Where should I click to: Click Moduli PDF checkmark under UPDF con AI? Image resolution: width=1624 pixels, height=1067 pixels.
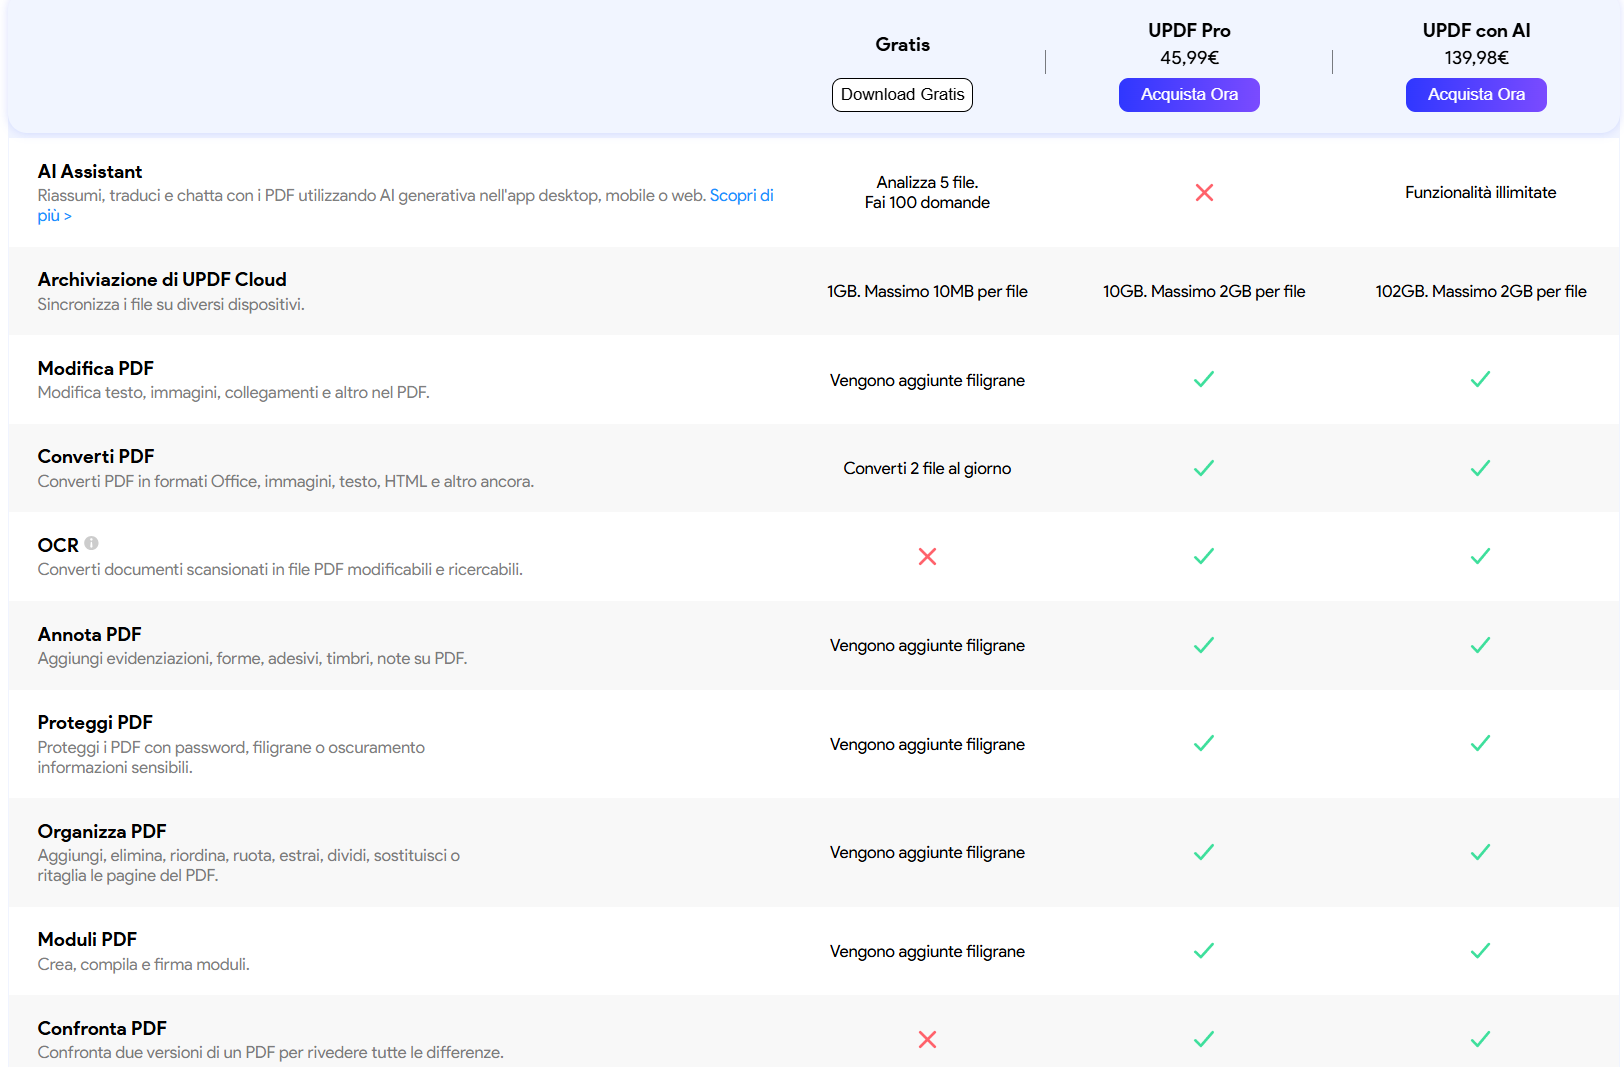(x=1480, y=950)
